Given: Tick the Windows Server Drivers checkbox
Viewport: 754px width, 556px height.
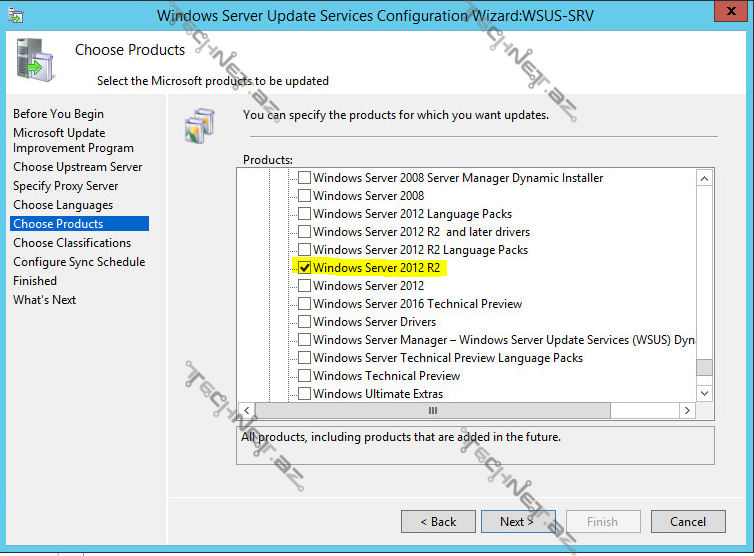Looking at the screenshot, I should pyautogui.click(x=305, y=322).
